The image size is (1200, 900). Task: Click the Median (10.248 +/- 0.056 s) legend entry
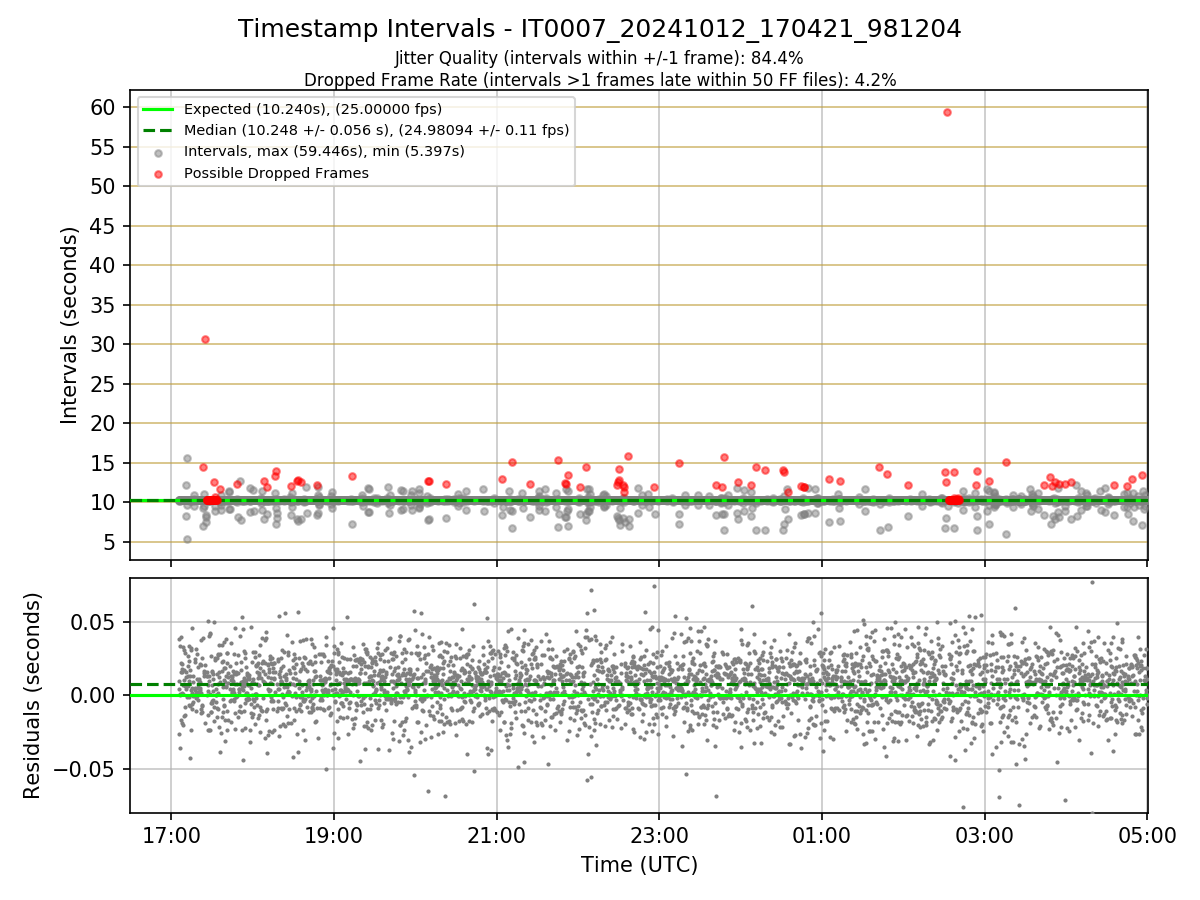coord(377,130)
